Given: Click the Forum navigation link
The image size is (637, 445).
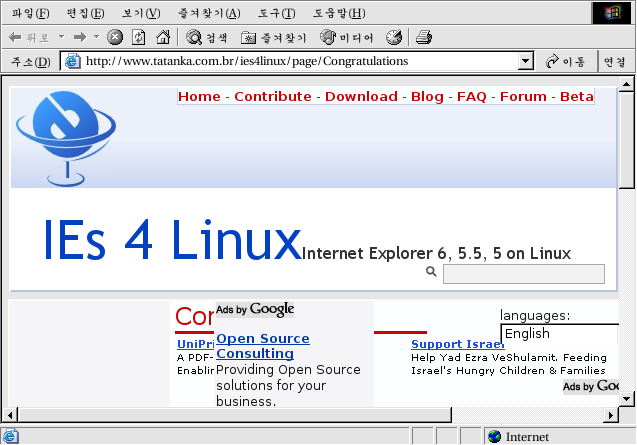Looking at the screenshot, I should click(523, 97).
